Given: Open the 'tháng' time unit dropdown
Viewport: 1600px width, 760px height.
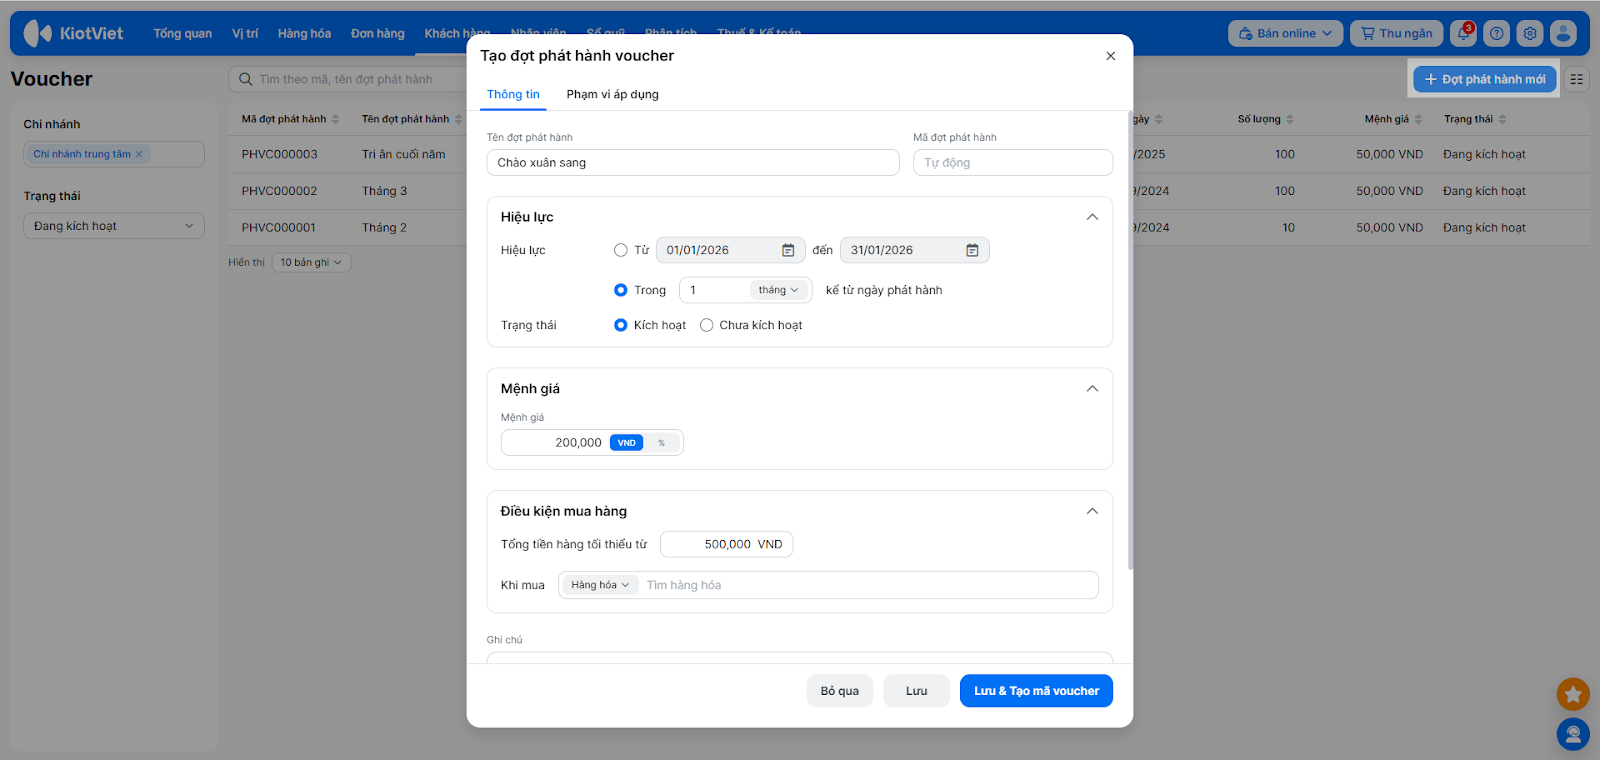Looking at the screenshot, I should click(x=779, y=290).
